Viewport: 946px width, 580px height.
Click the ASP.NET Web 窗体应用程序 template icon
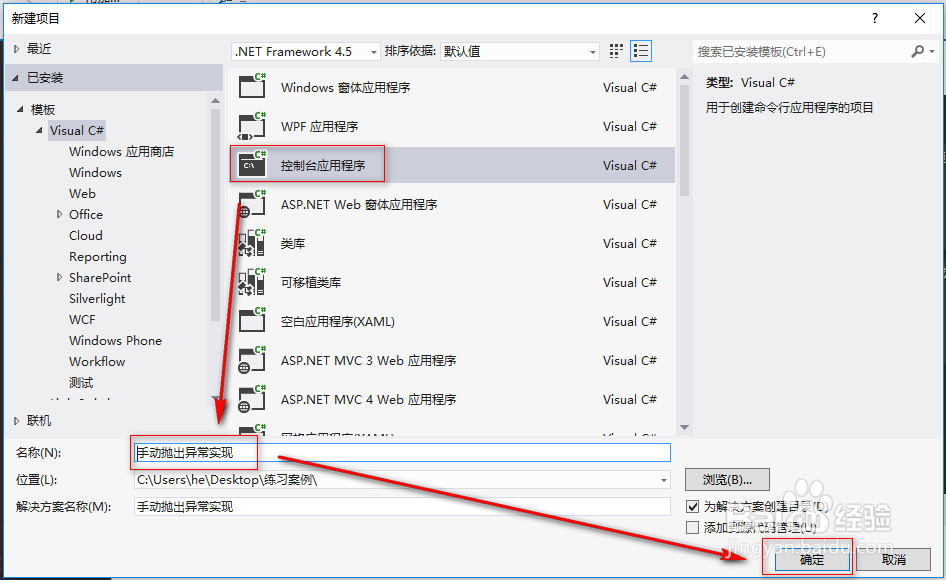click(x=252, y=203)
